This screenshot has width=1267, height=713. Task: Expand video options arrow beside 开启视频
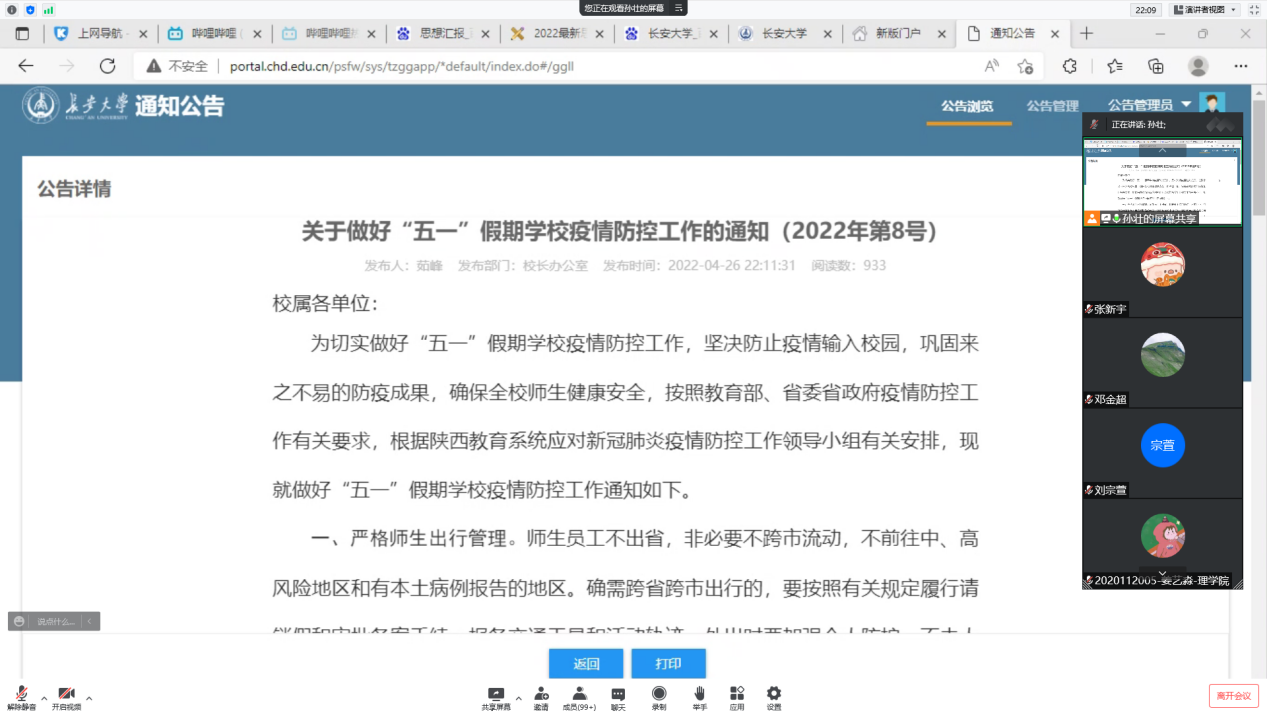(x=89, y=698)
